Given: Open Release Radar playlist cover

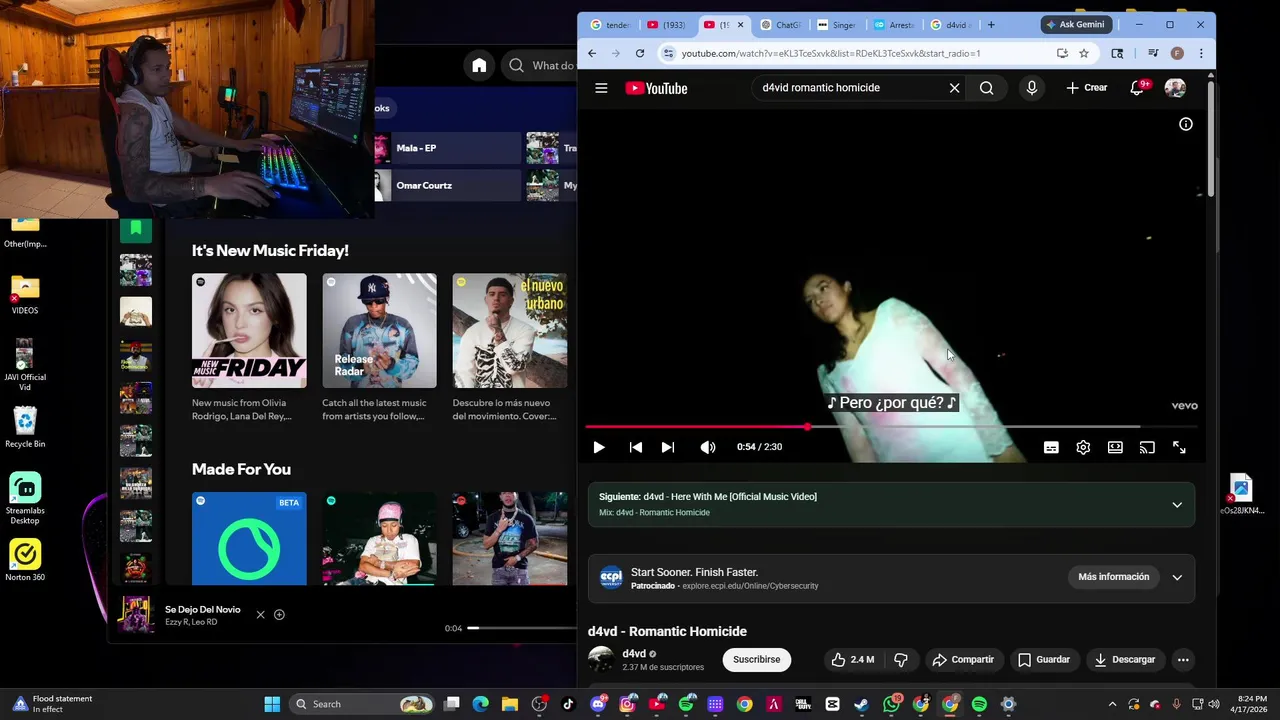Looking at the screenshot, I should tap(379, 330).
